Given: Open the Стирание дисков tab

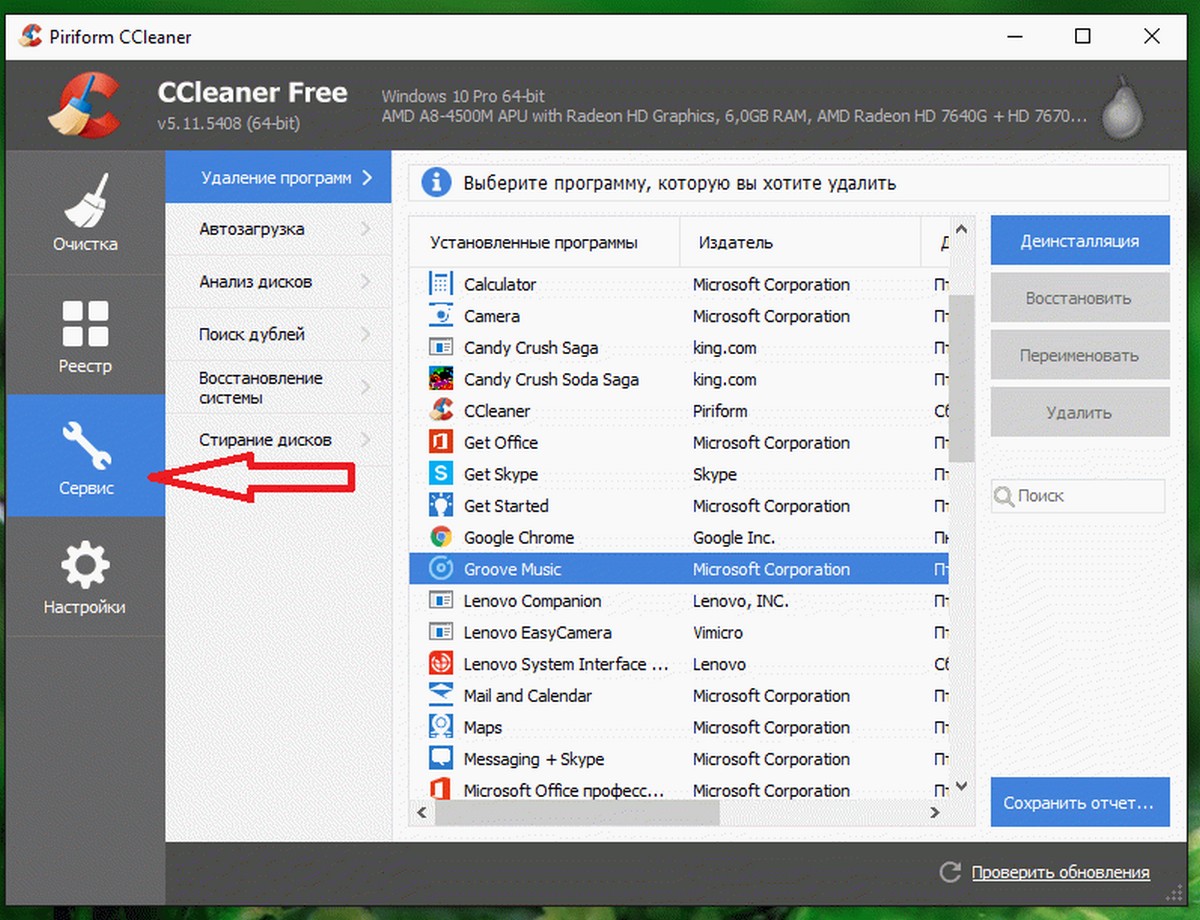Looking at the screenshot, I should point(277,440).
